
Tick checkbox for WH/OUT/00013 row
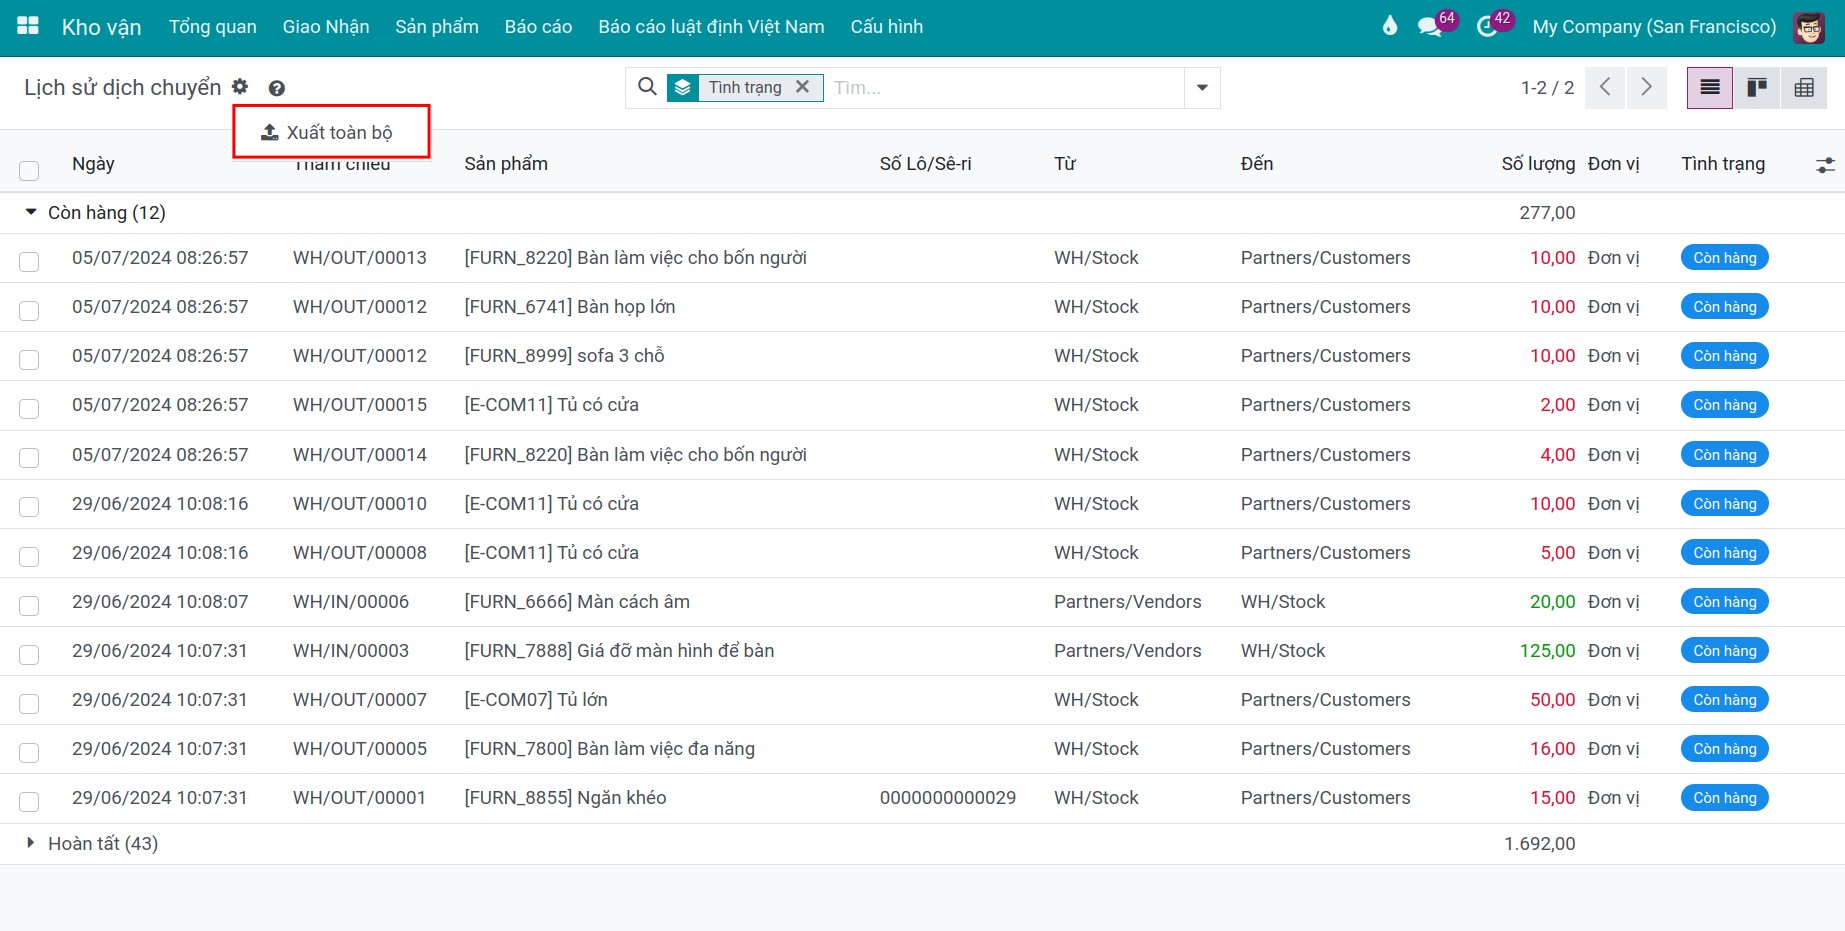coord(29,261)
